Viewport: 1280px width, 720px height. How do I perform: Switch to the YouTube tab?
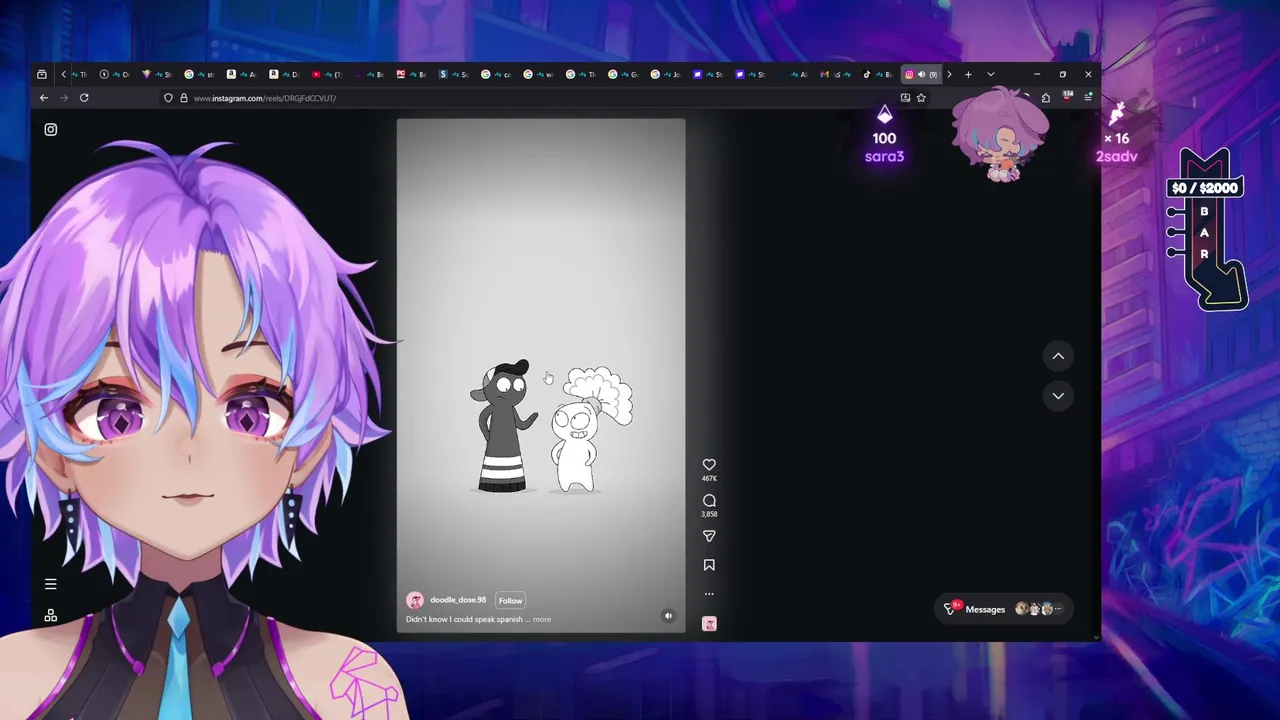click(326, 74)
